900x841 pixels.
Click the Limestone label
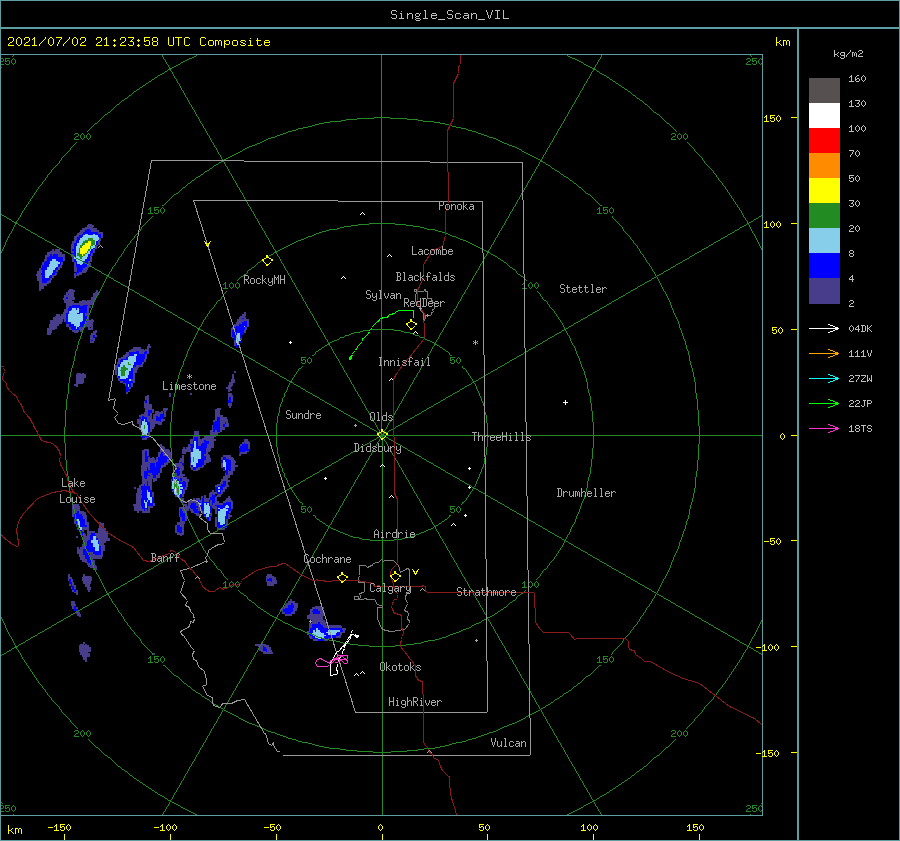coord(189,386)
